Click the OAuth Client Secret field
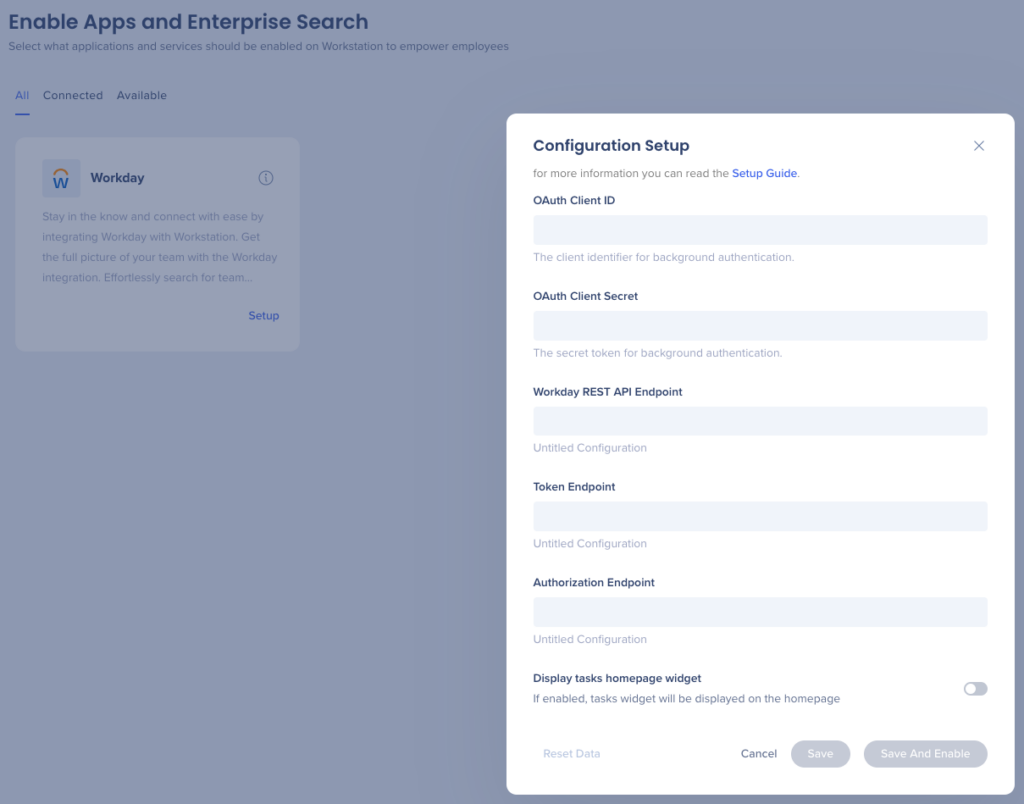This screenshot has width=1024, height=804. point(760,325)
